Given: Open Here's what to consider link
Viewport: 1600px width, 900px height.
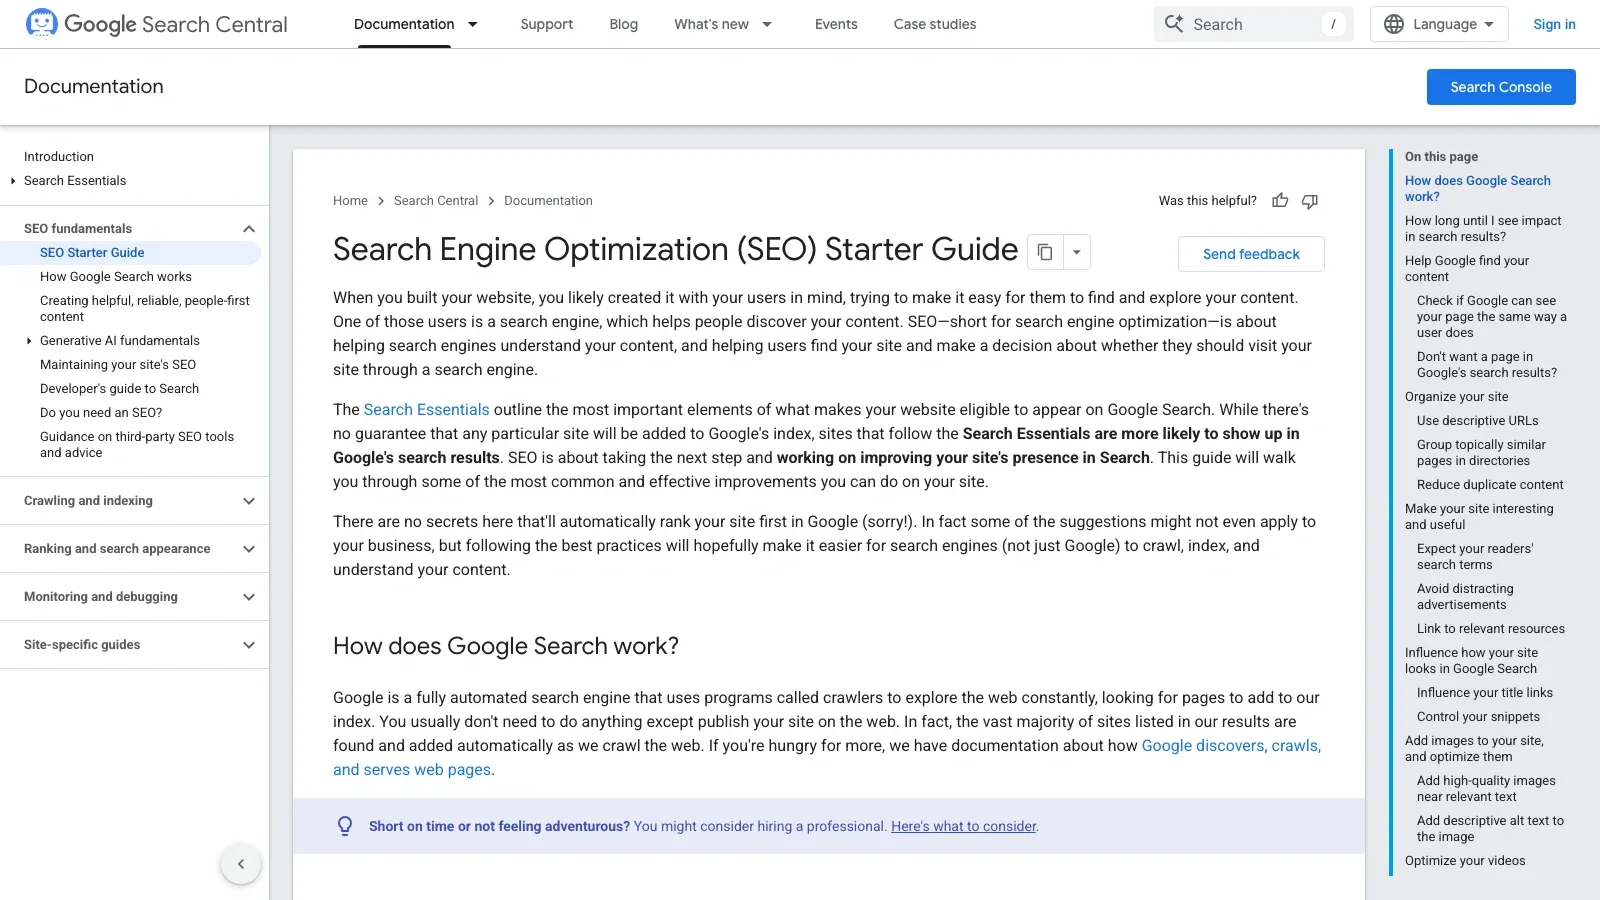Looking at the screenshot, I should tap(964, 826).
